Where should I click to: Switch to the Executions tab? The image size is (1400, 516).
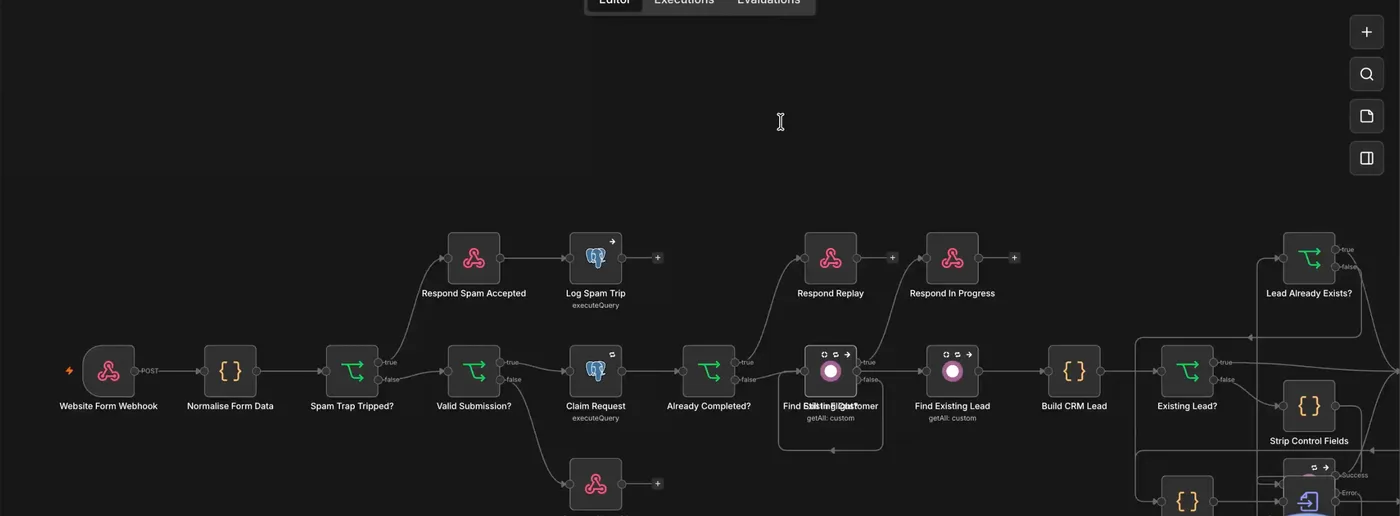point(684,3)
